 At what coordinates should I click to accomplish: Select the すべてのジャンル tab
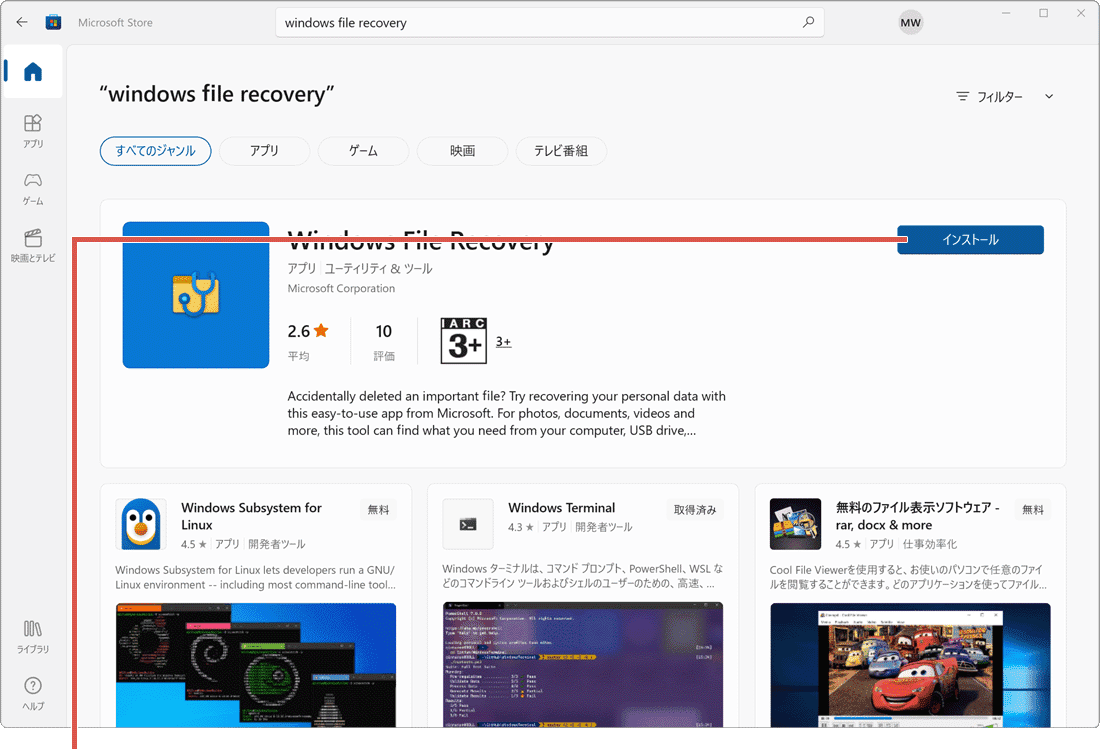point(155,151)
